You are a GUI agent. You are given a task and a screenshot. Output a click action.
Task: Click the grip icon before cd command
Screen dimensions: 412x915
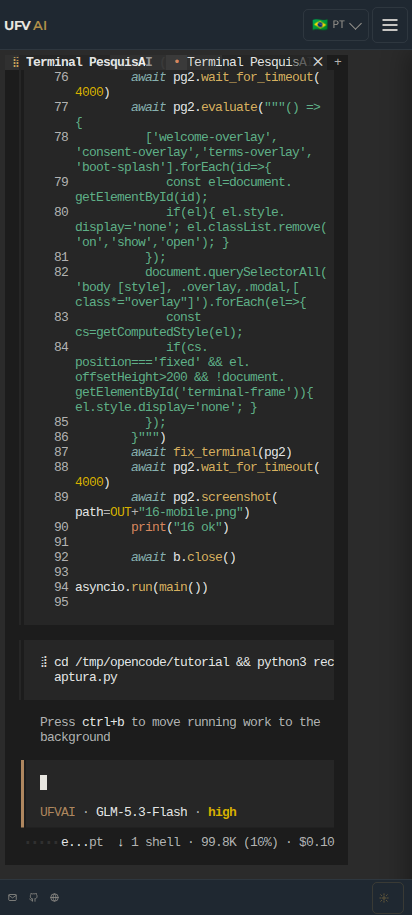point(44,663)
